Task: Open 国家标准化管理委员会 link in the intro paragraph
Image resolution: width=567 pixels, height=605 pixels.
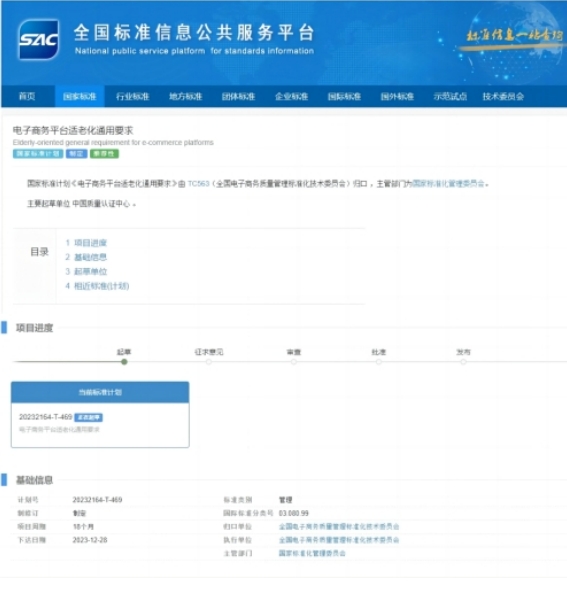Action: tap(448, 184)
